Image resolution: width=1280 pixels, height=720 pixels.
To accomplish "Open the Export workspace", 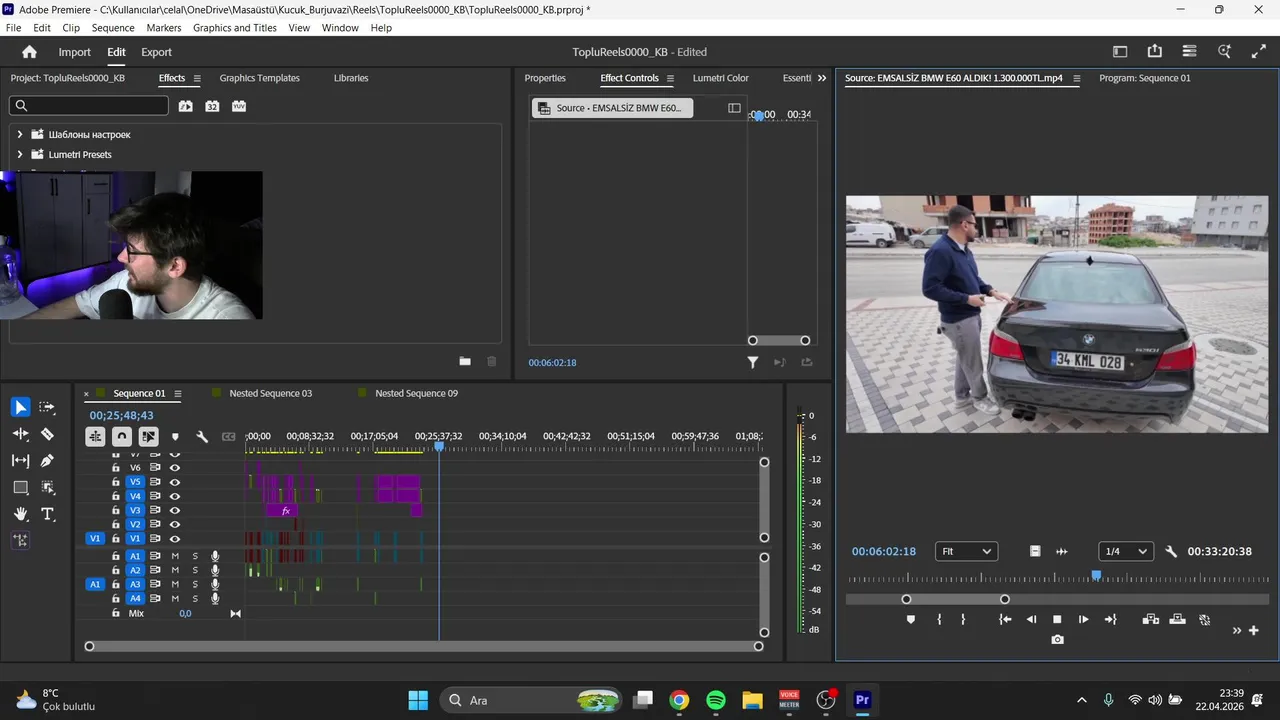I will [x=156, y=52].
